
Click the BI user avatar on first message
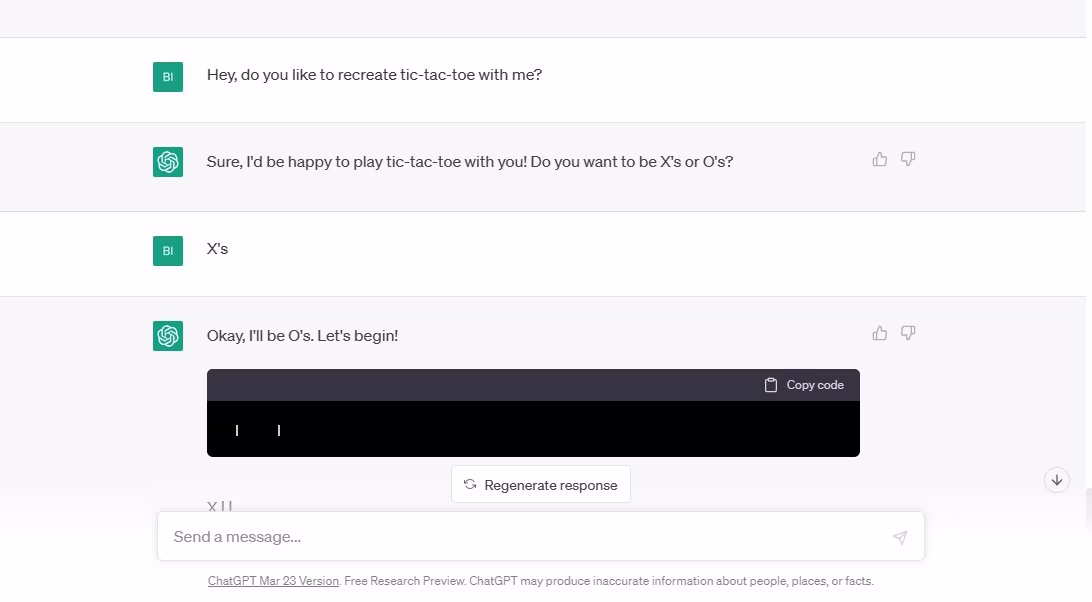[168, 77]
